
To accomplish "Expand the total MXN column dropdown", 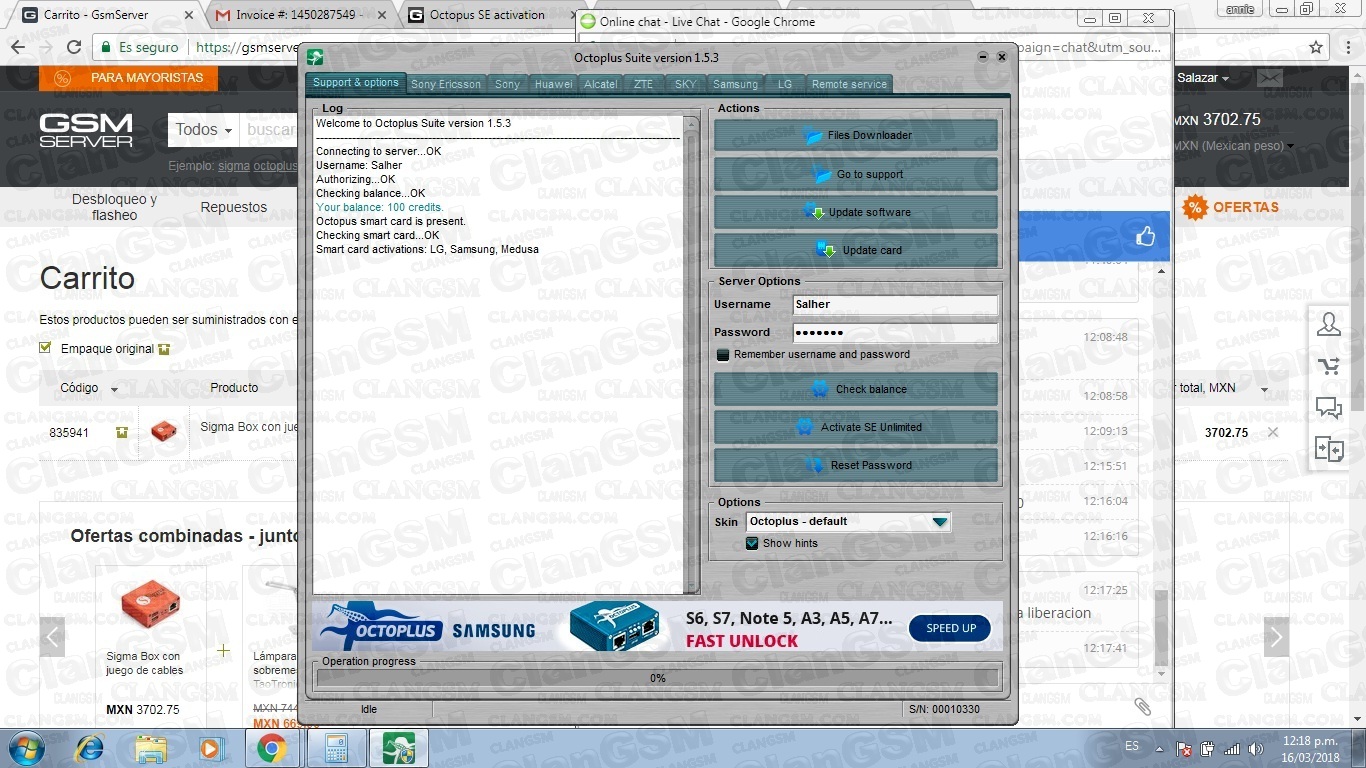I will 1264,389.
